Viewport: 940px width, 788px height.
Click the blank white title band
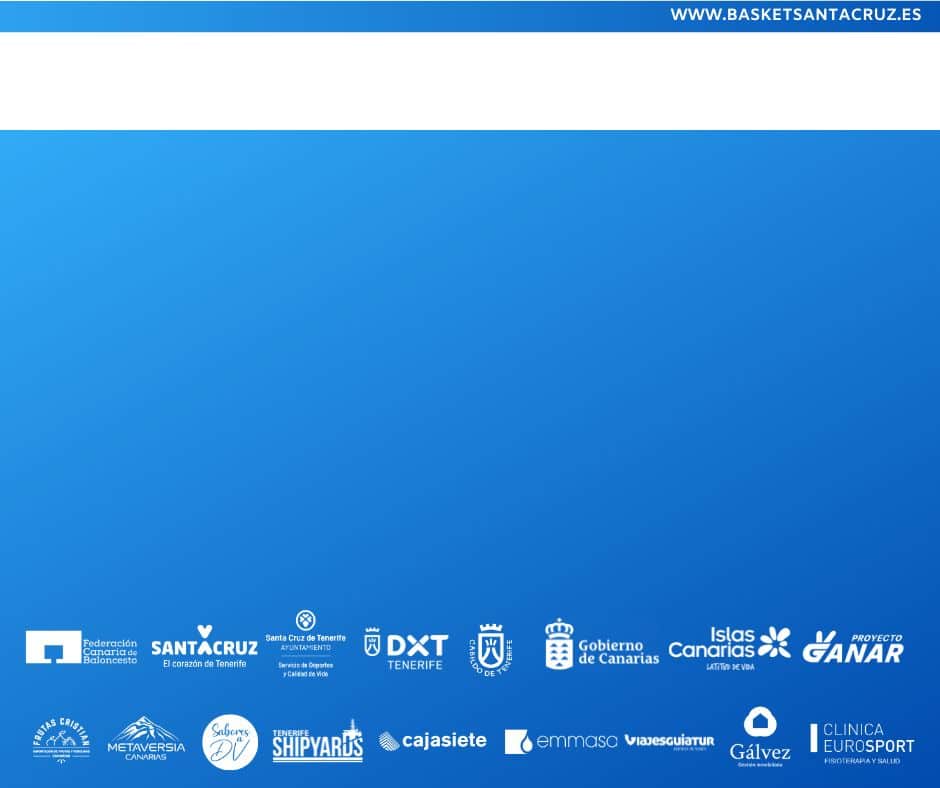click(x=470, y=81)
